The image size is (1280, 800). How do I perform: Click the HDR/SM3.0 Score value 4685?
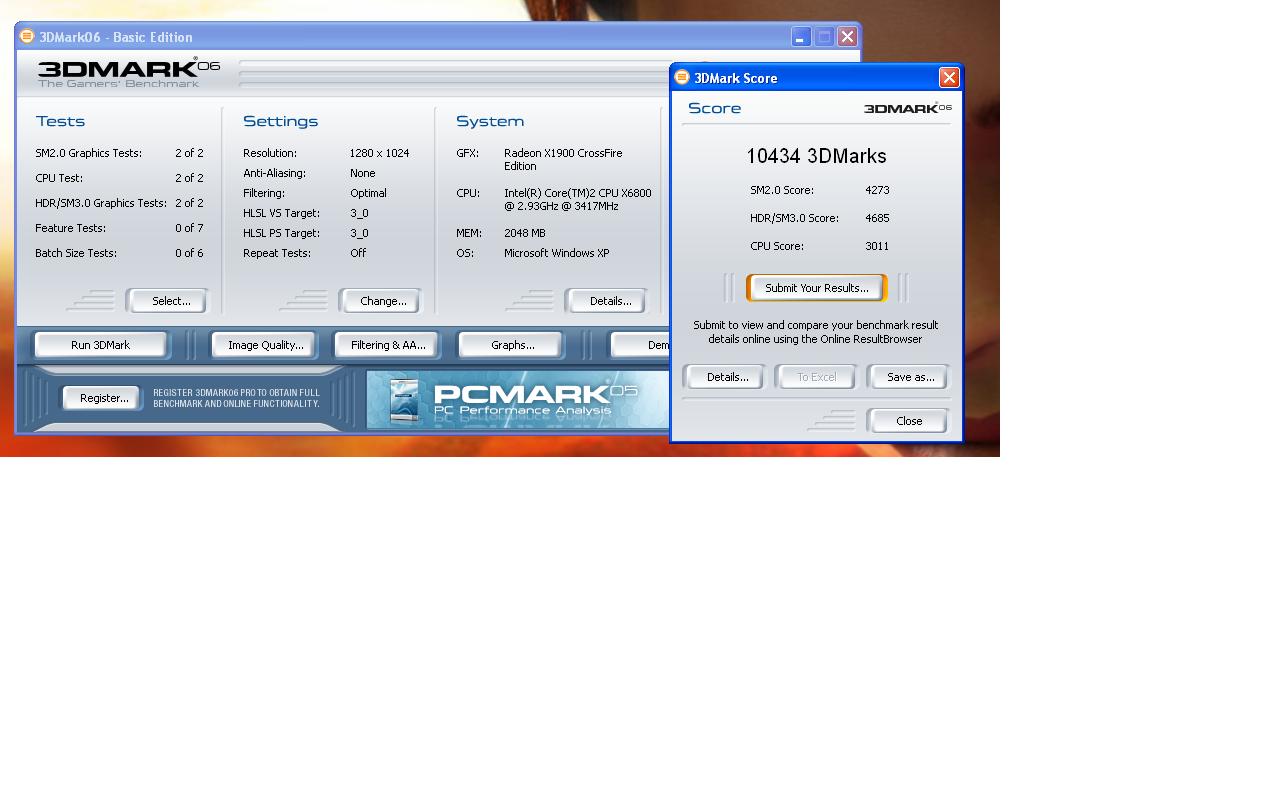(x=877, y=218)
